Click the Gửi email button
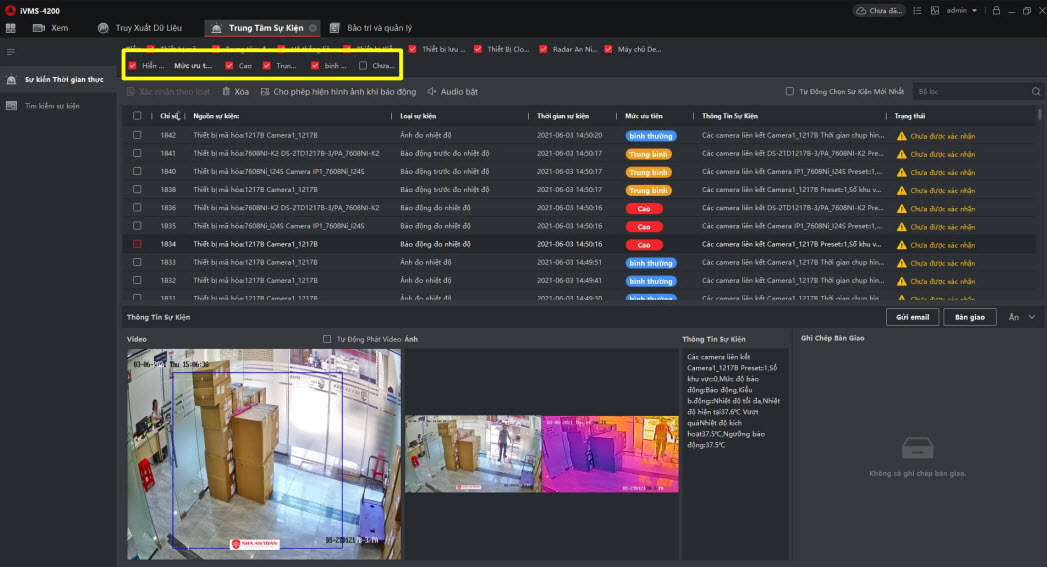This screenshot has width=1047, height=567. pyautogui.click(x=912, y=317)
